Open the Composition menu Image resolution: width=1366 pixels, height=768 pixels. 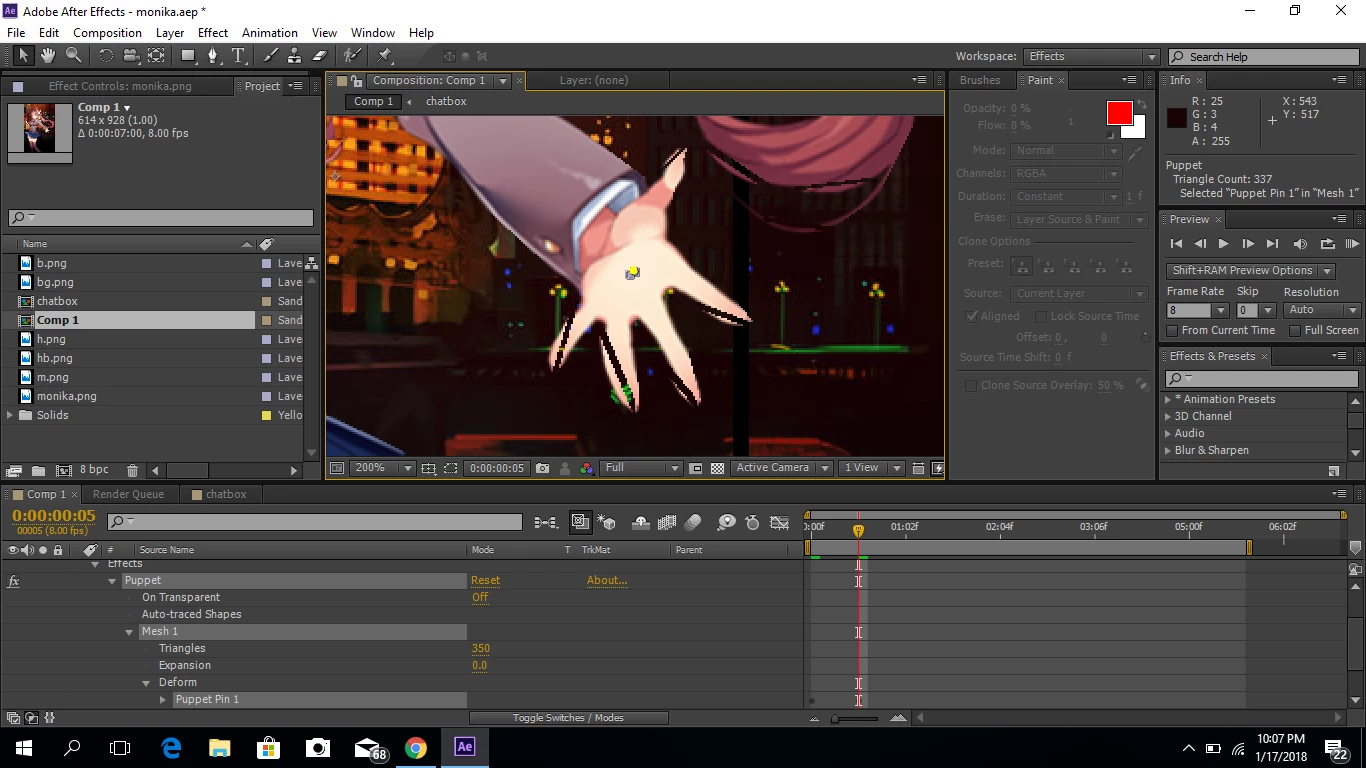coord(107,33)
